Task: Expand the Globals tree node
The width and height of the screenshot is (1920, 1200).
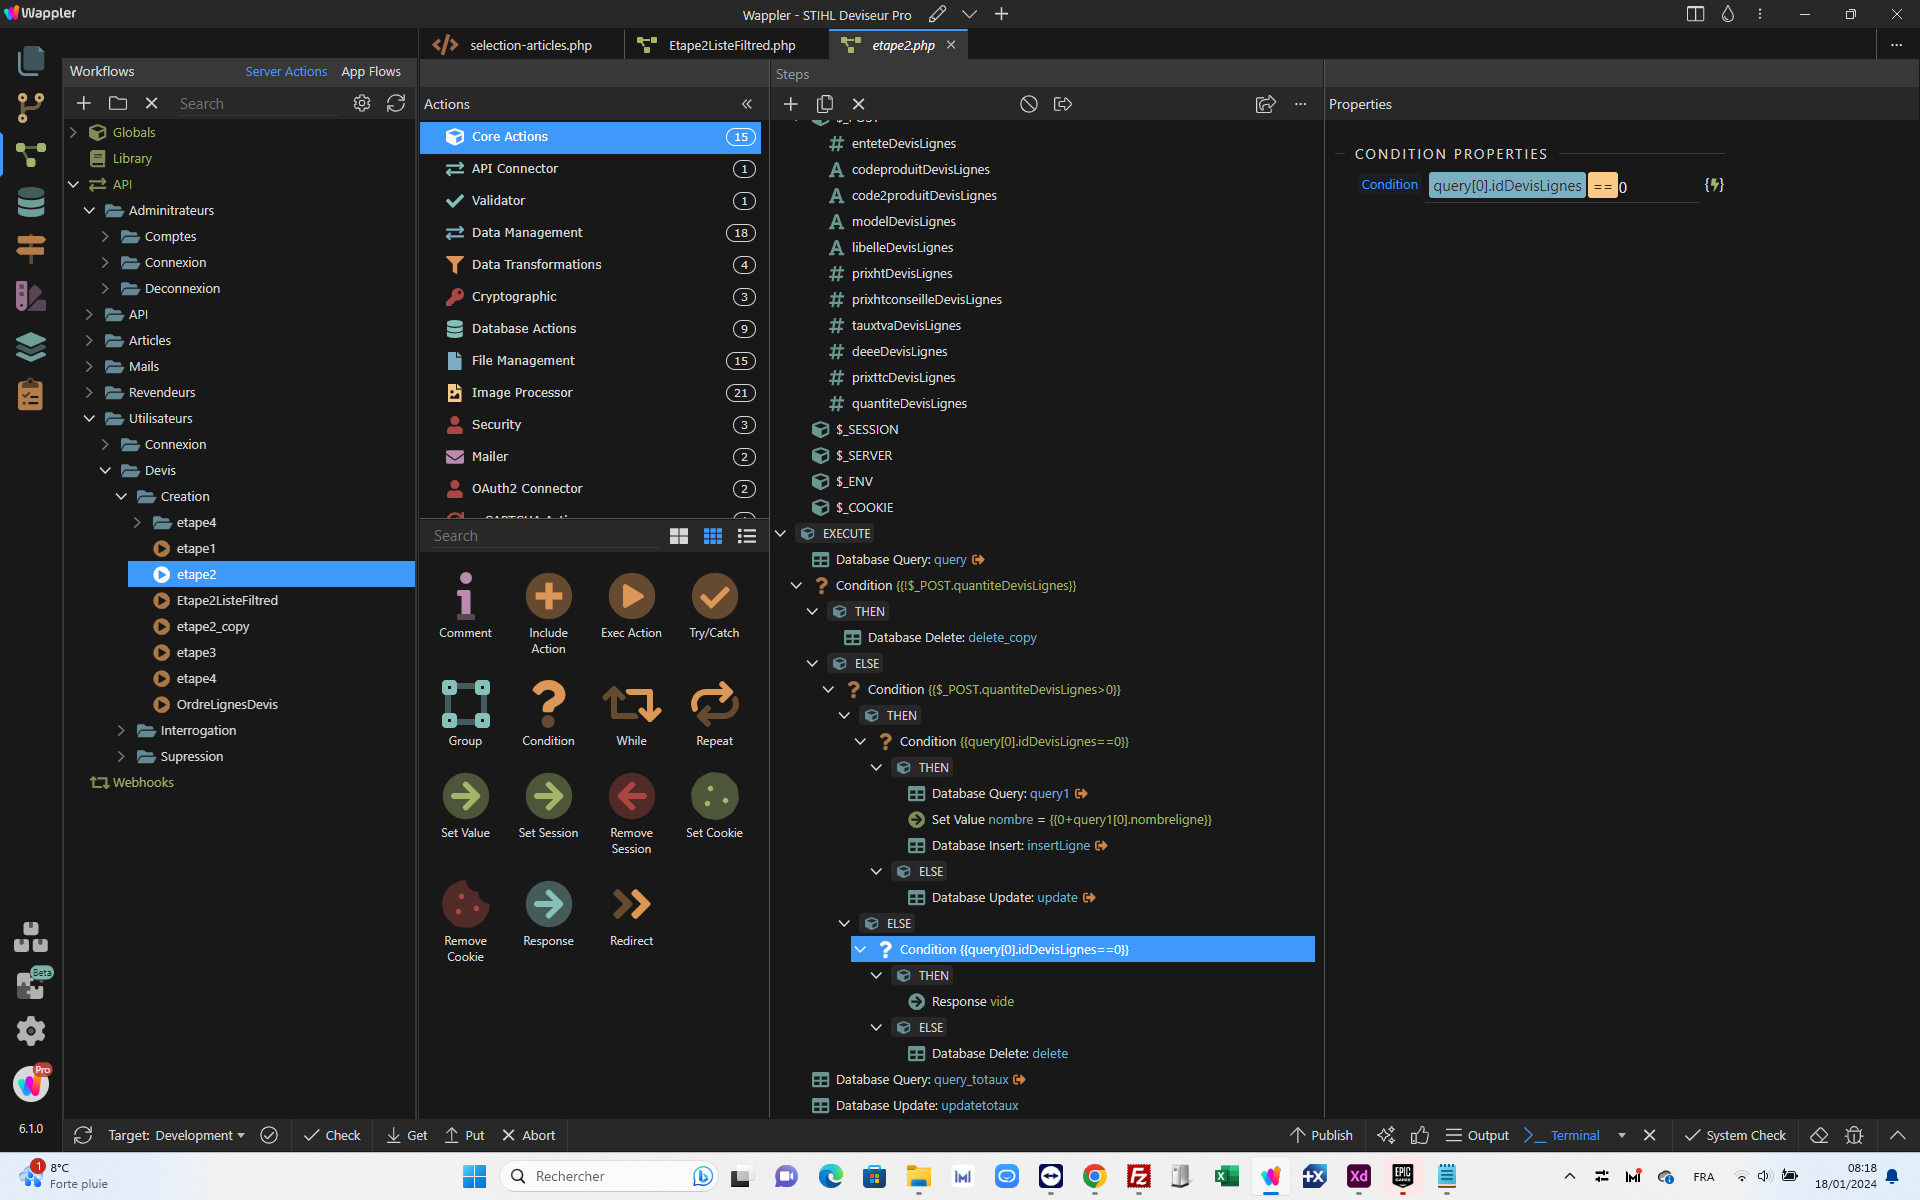Action: point(73,132)
